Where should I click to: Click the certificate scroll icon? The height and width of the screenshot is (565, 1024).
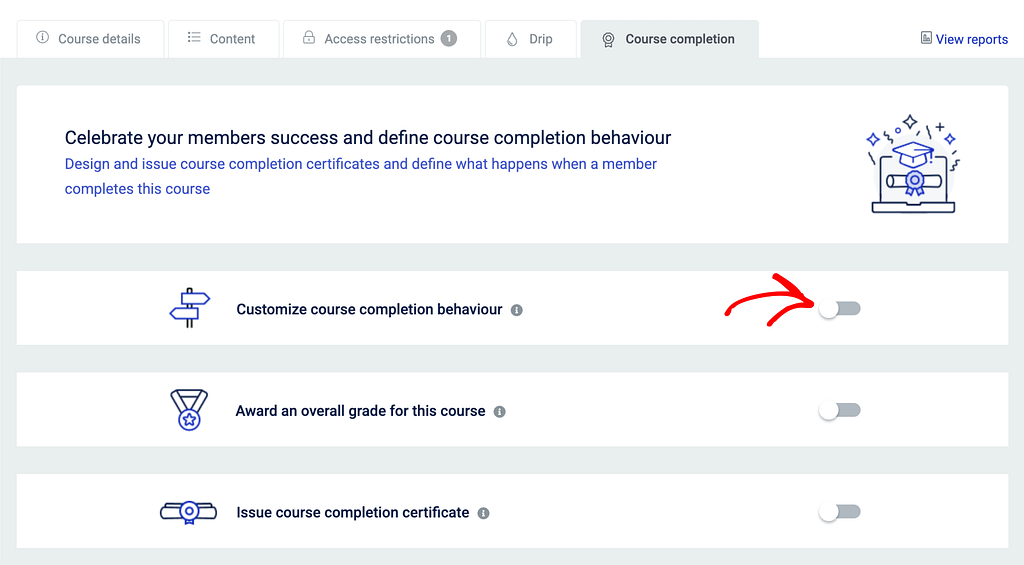click(x=188, y=512)
